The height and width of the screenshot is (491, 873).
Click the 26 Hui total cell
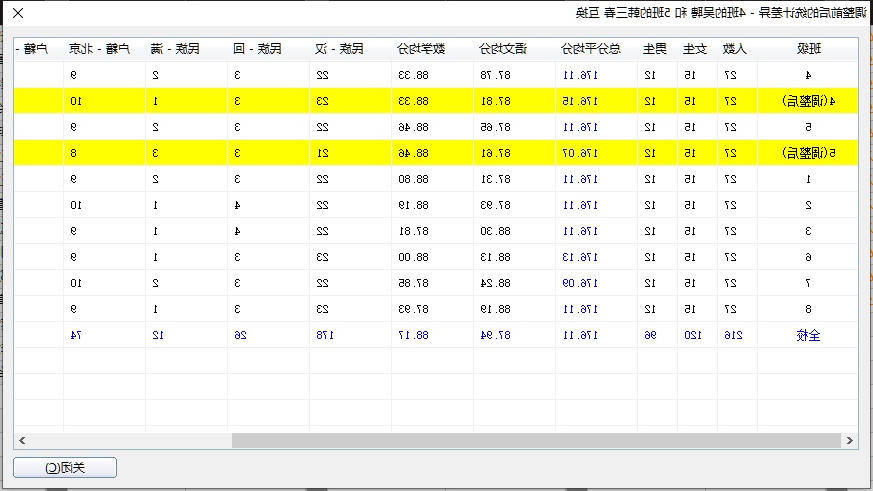[268, 335]
